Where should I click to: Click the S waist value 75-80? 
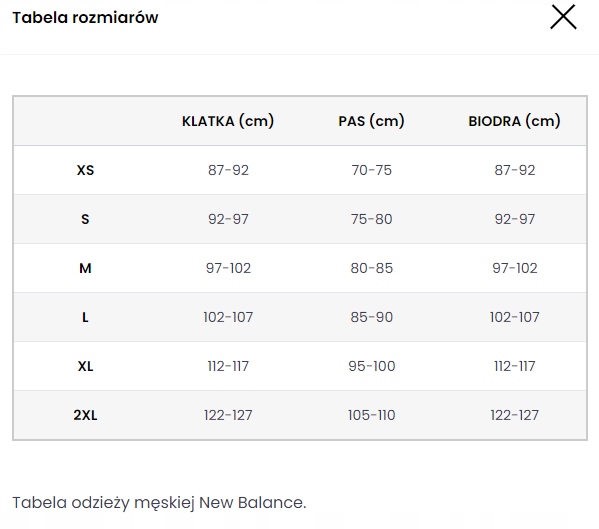371,219
